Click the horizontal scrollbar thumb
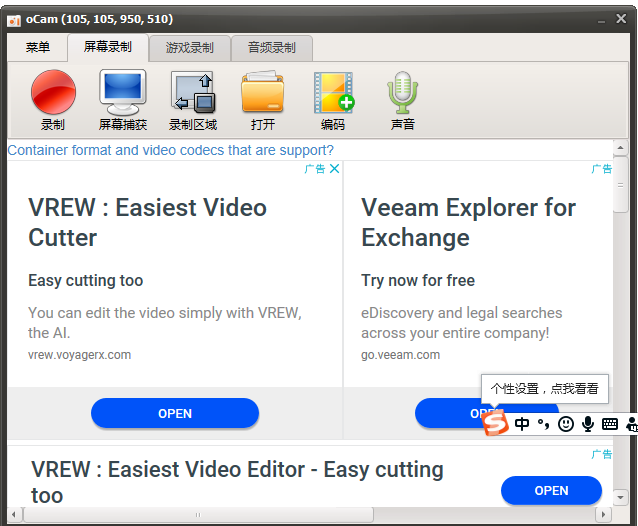Screen dimensions: 638x526 pos(198,515)
